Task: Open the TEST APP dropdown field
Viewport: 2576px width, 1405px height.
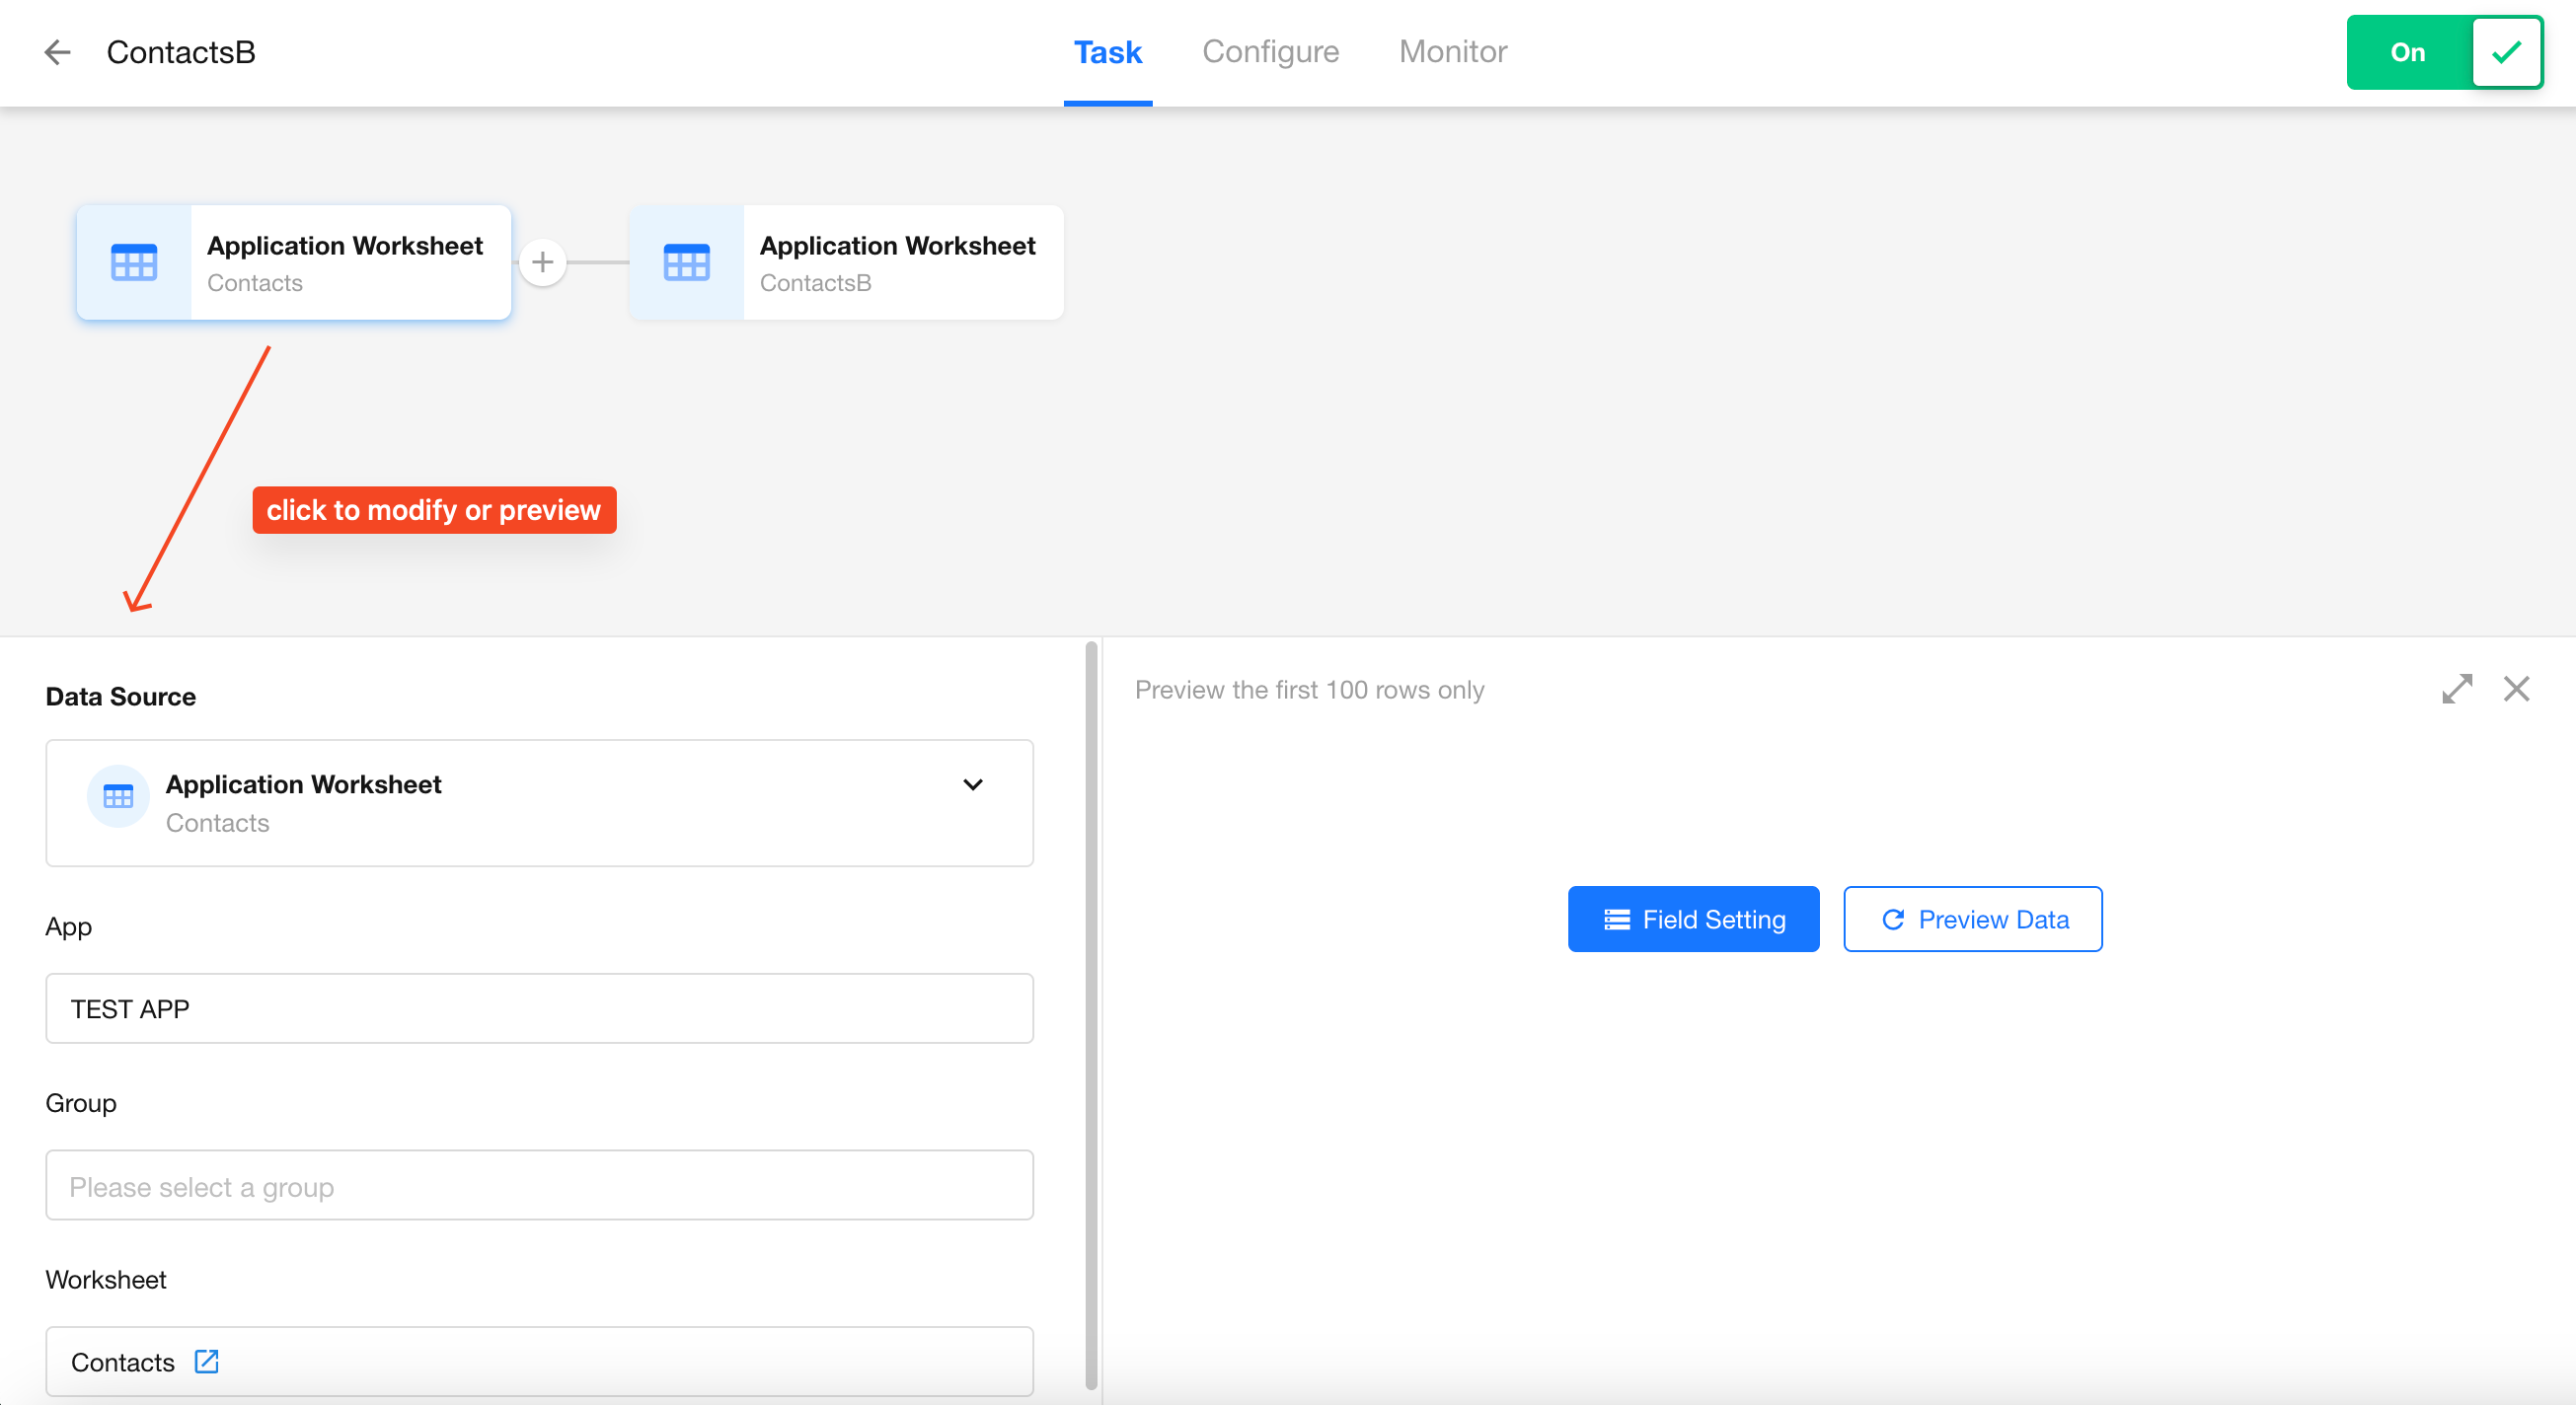Action: pos(539,1009)
